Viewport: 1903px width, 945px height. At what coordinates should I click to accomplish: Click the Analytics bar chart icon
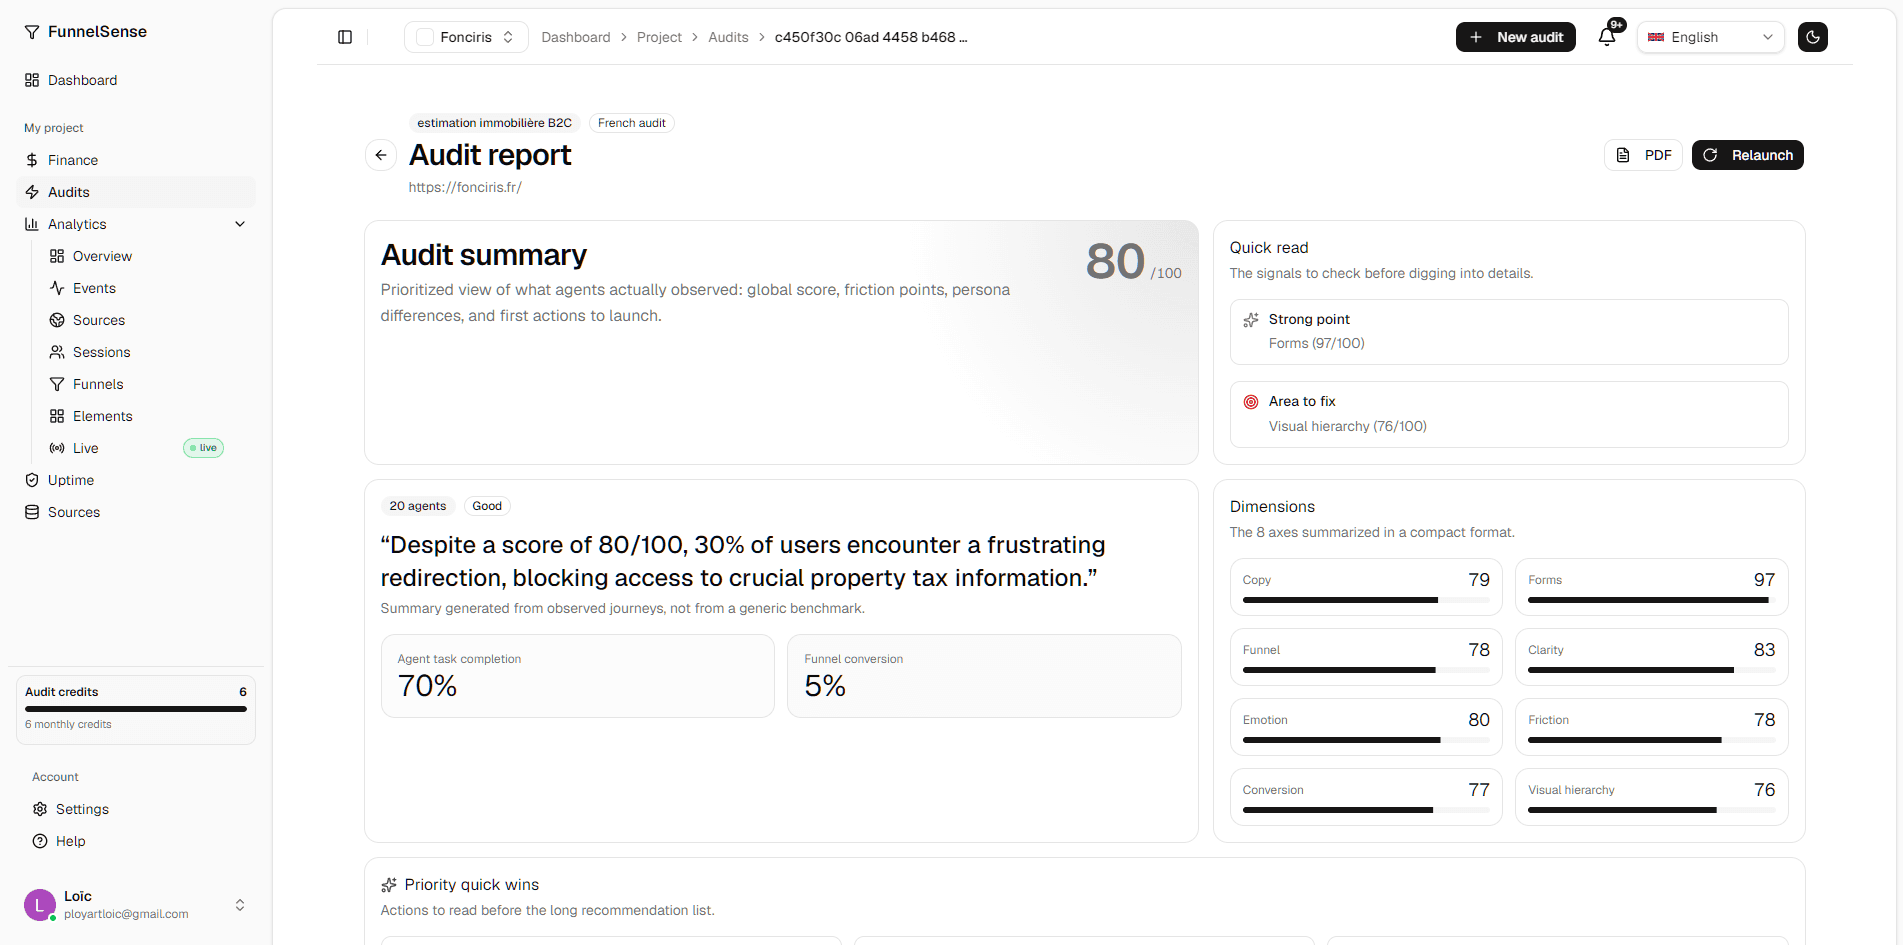click(x=32, y=224)
